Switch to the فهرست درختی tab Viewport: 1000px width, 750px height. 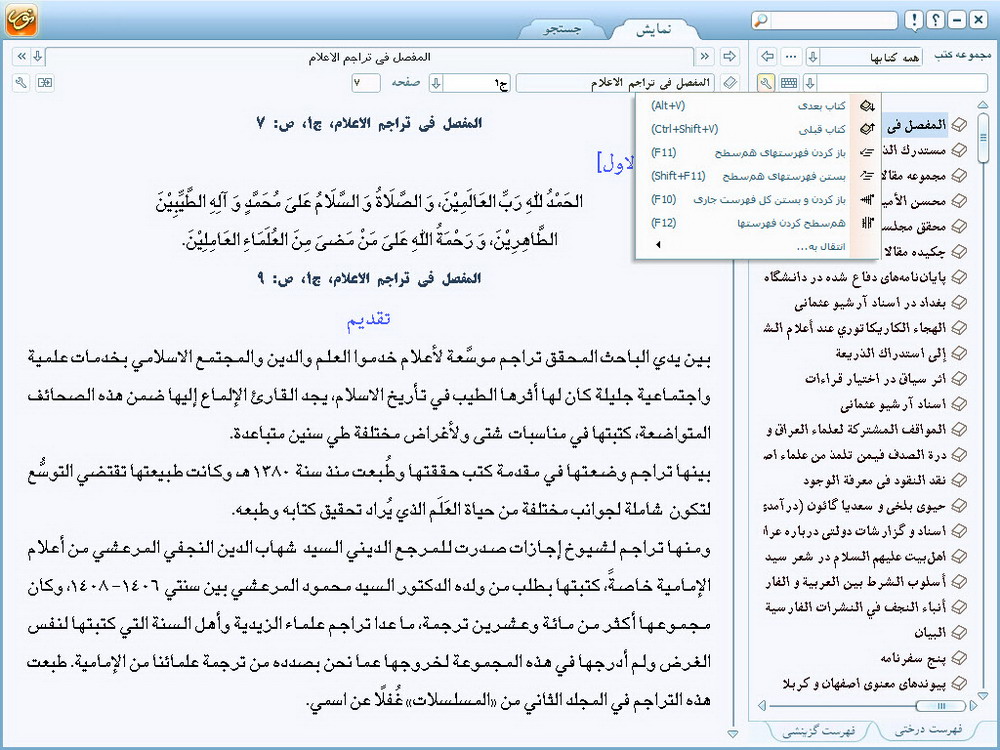click(x=929, y=729)
